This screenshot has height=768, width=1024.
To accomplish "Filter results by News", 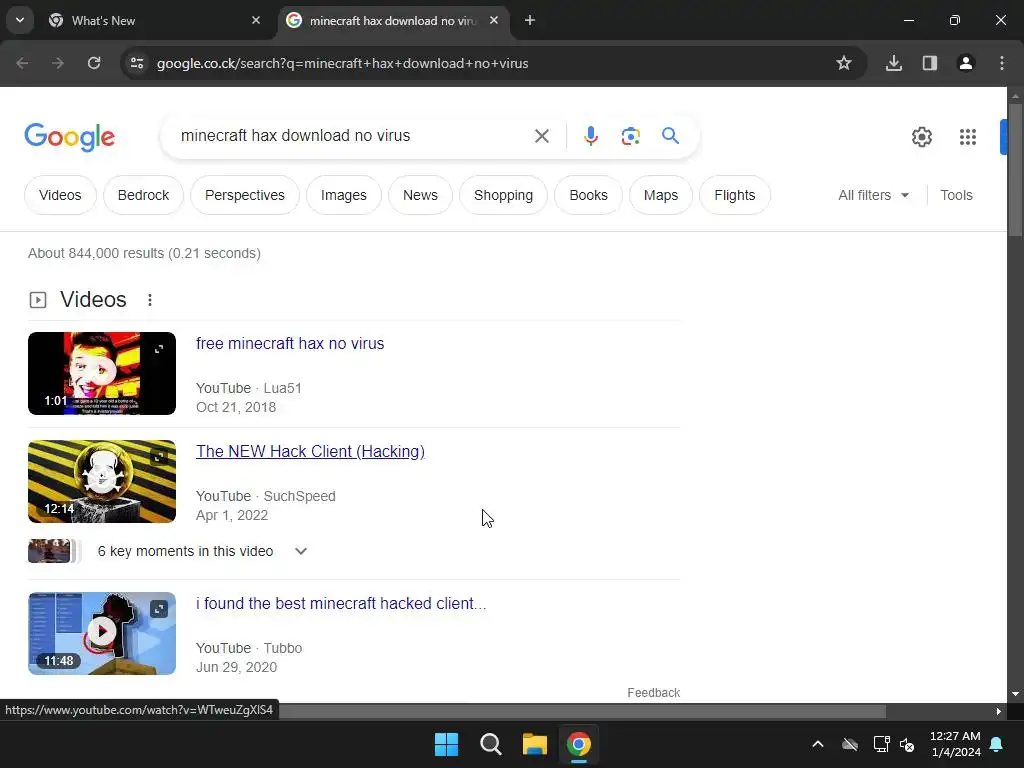I will [420, 195].
